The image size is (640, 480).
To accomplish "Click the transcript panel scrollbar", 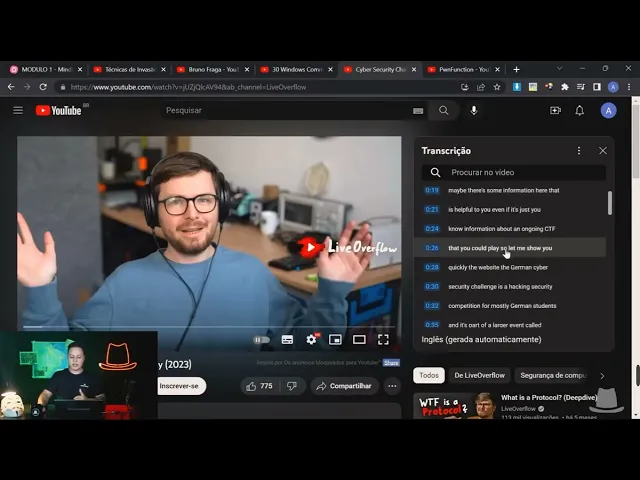I will point(610,203).
